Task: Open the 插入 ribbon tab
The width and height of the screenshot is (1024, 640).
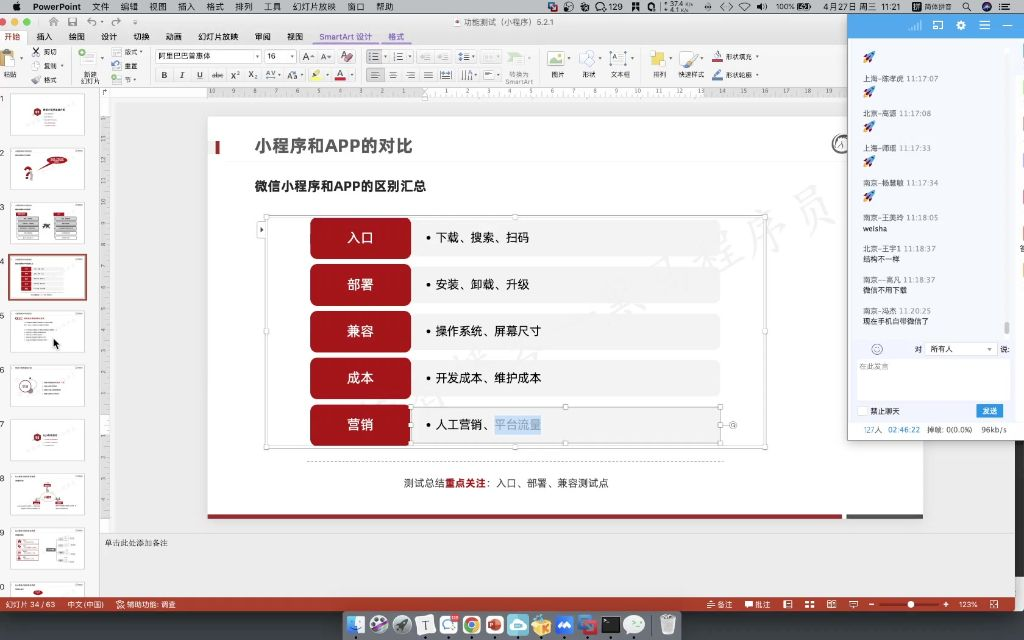Action: [44, 37]
